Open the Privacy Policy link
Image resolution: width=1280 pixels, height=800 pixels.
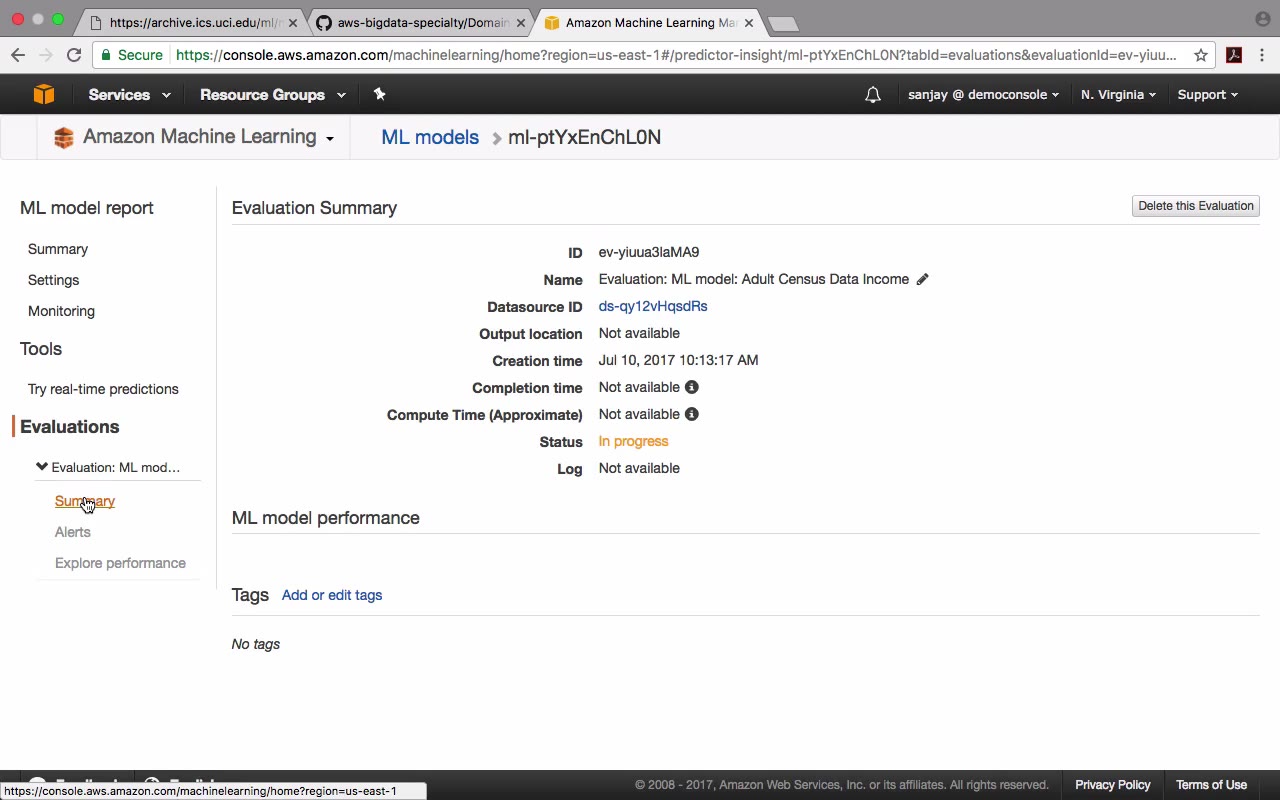[x=1113, y=785]
